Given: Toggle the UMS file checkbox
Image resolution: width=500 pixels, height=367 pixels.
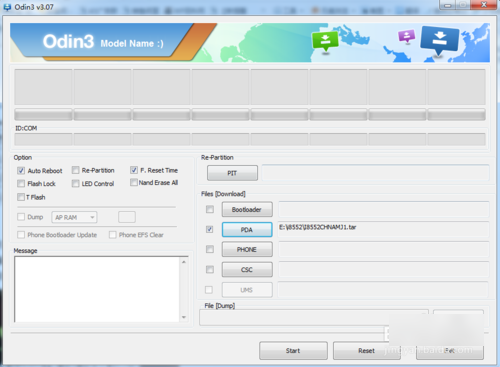Looking at the screenshot, I should click(x=209, y=290).
